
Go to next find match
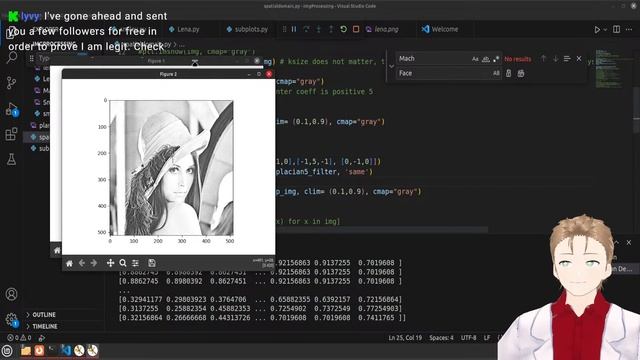pyautogui.click(x=556, y=59)
